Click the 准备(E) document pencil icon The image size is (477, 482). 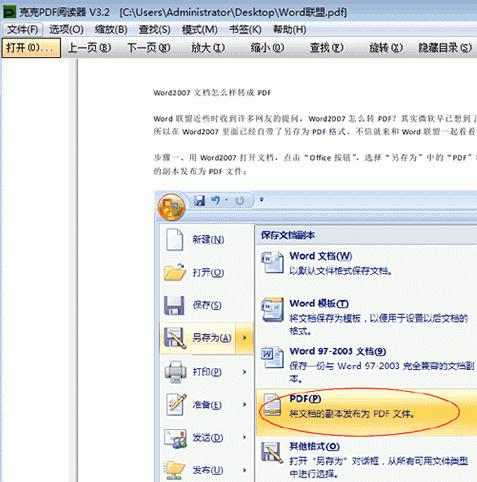tap(176, 404)
